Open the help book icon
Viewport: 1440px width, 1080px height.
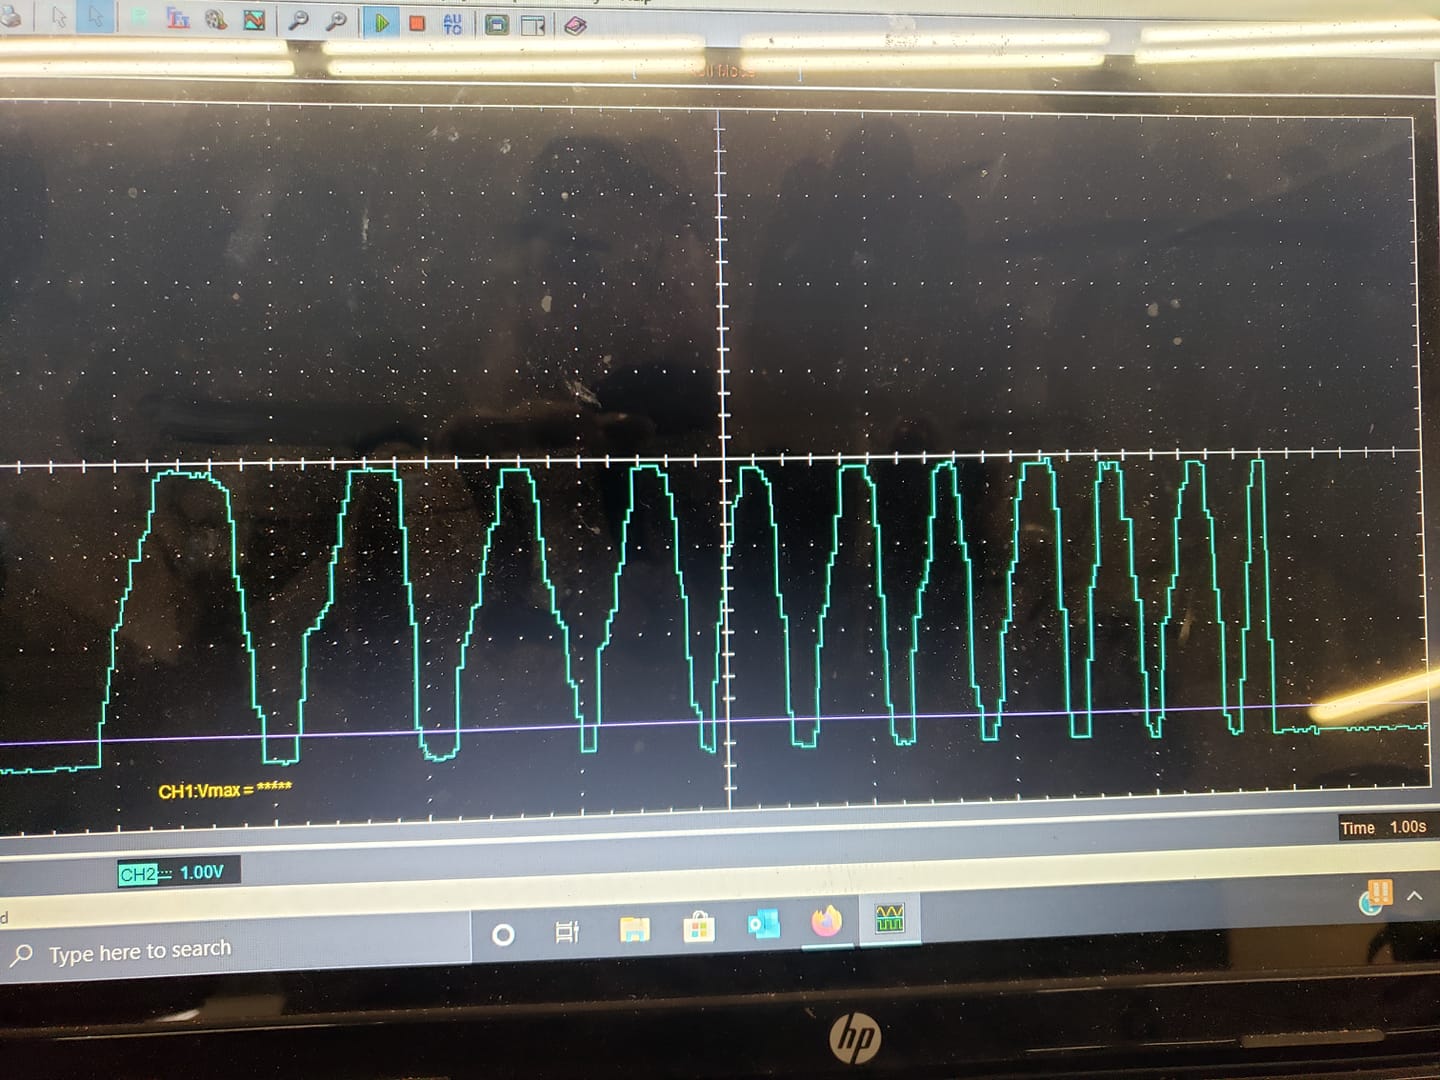tap(575, 26)
